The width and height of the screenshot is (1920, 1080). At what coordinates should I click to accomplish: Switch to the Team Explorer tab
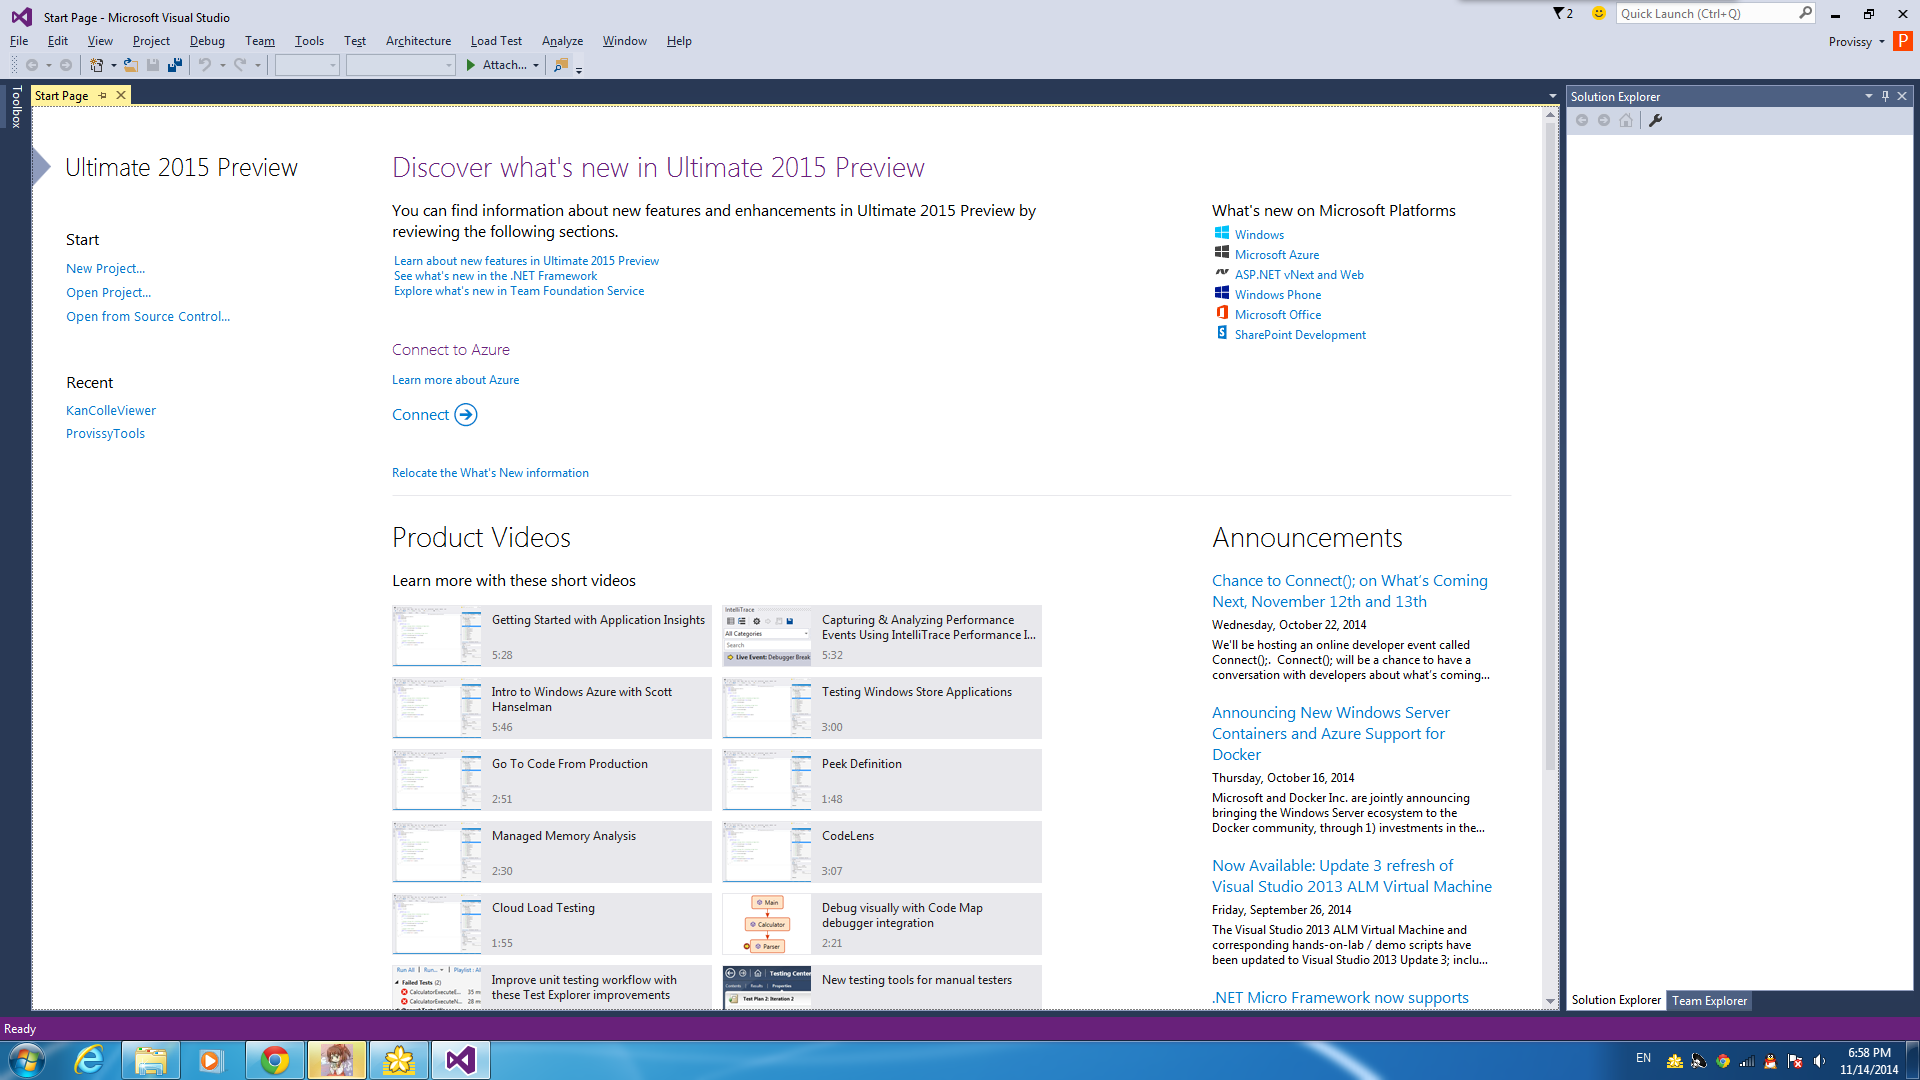(x=1709, y=1000)
